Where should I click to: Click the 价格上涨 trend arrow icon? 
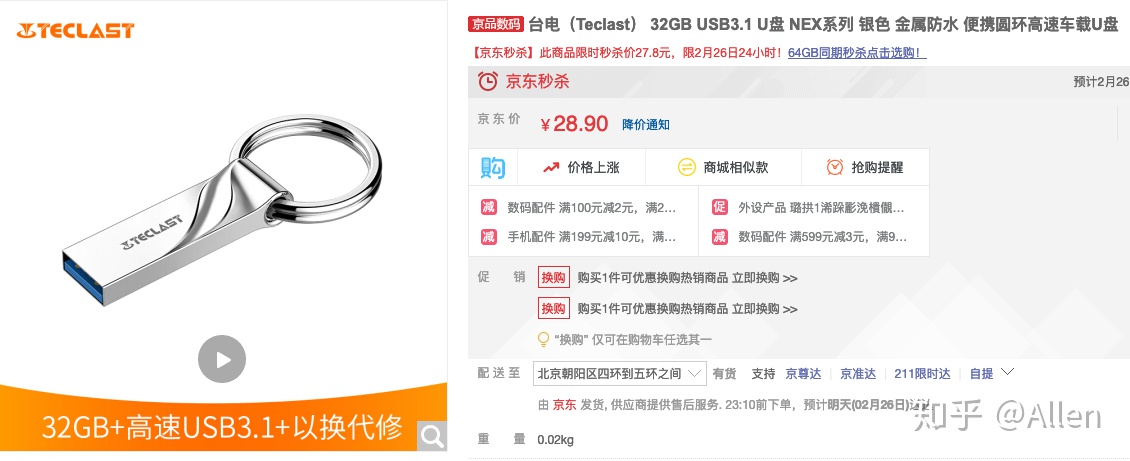tap(551, 168)
